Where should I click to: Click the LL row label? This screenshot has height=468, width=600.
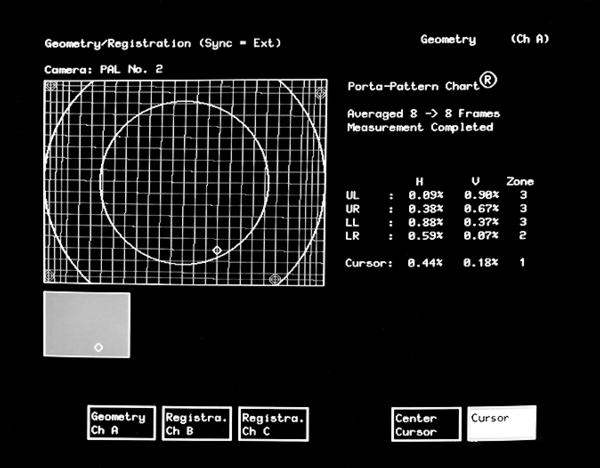pos(352,223)
